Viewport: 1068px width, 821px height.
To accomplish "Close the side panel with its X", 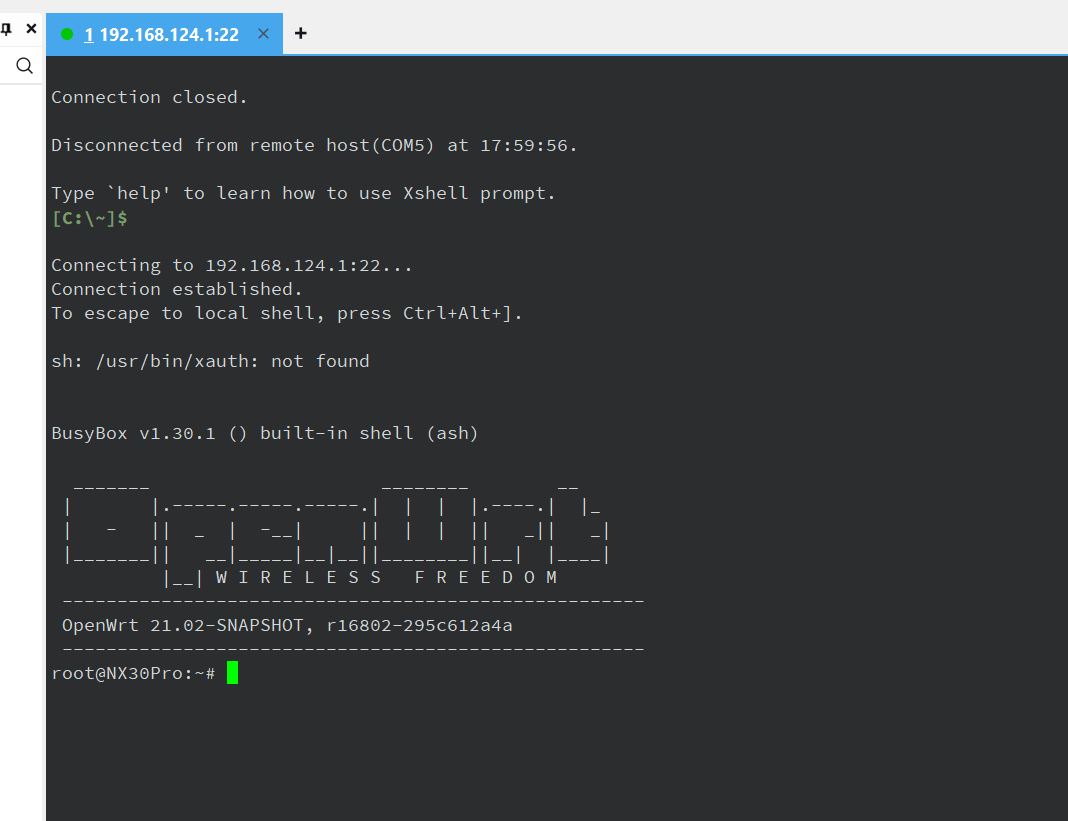I will pos(31,29).
